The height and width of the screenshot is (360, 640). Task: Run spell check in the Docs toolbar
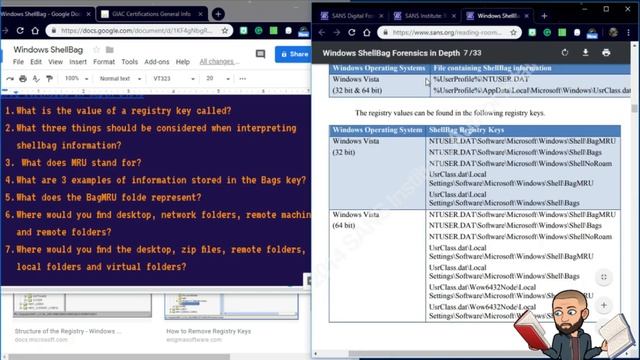(36, 78)
